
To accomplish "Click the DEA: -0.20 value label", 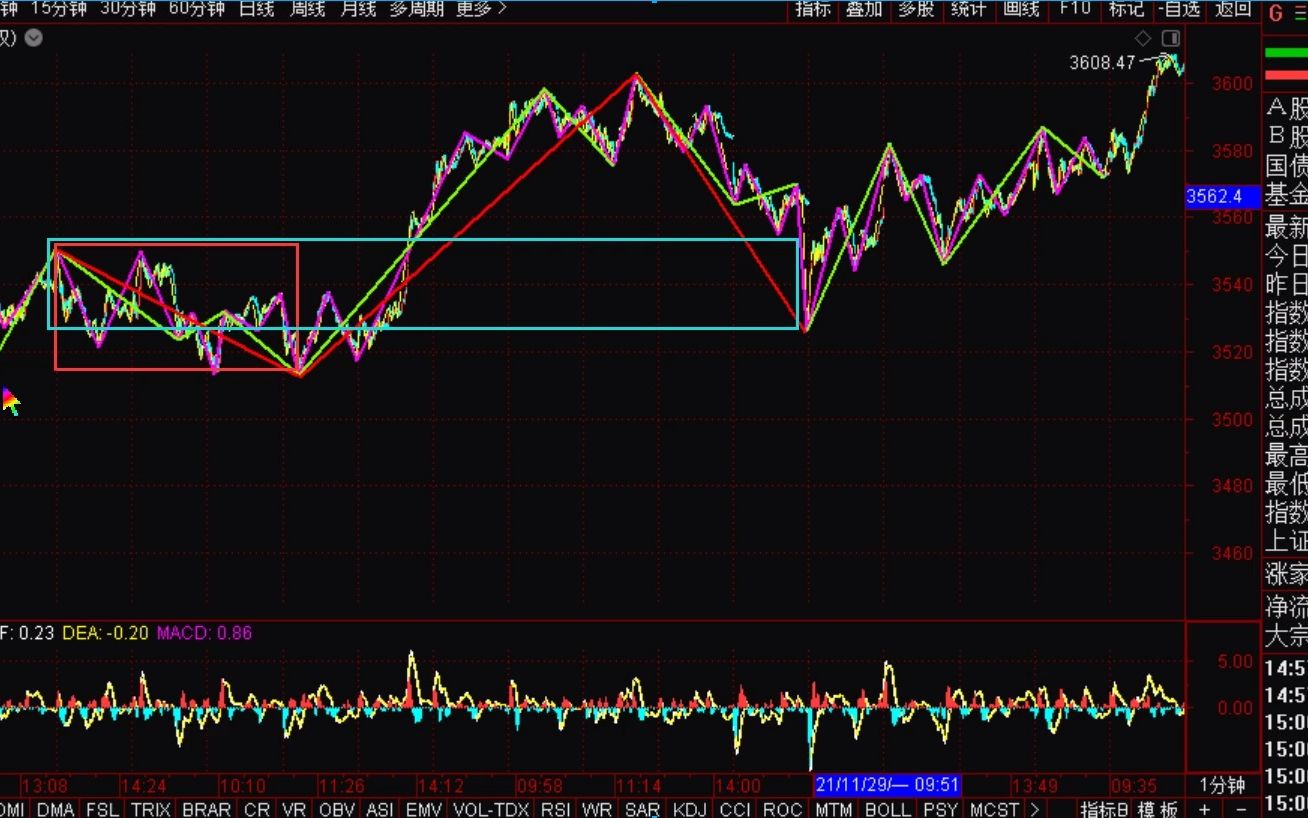I will [x=105, y=633].
